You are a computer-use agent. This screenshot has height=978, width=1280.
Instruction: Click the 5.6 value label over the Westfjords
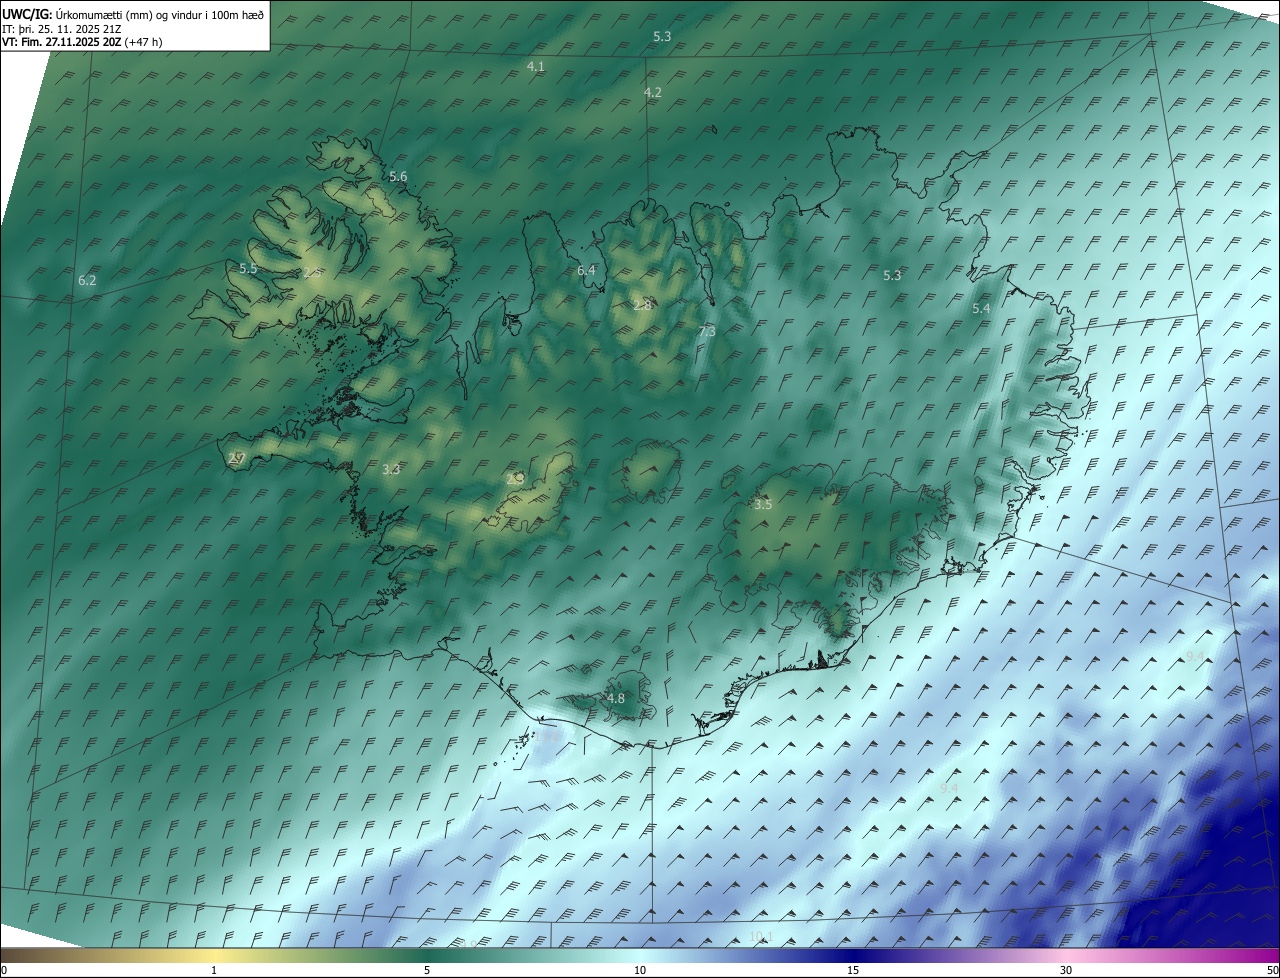point(398,177)
